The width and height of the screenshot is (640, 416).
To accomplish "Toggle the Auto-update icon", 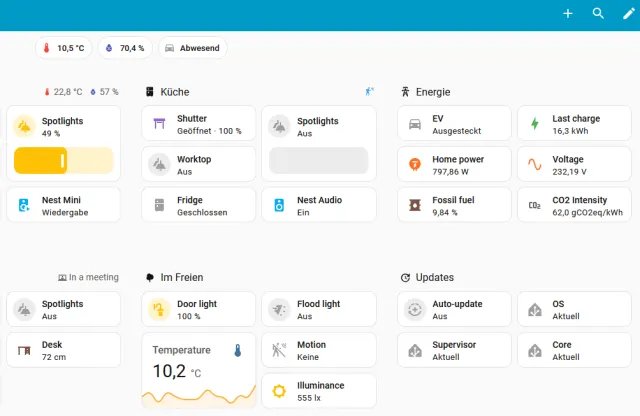I will click(415, 309).
